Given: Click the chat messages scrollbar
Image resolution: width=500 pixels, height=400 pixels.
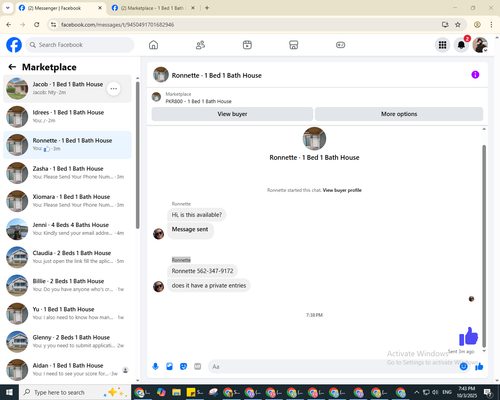Looking at the screenshot, I should 484,246.
